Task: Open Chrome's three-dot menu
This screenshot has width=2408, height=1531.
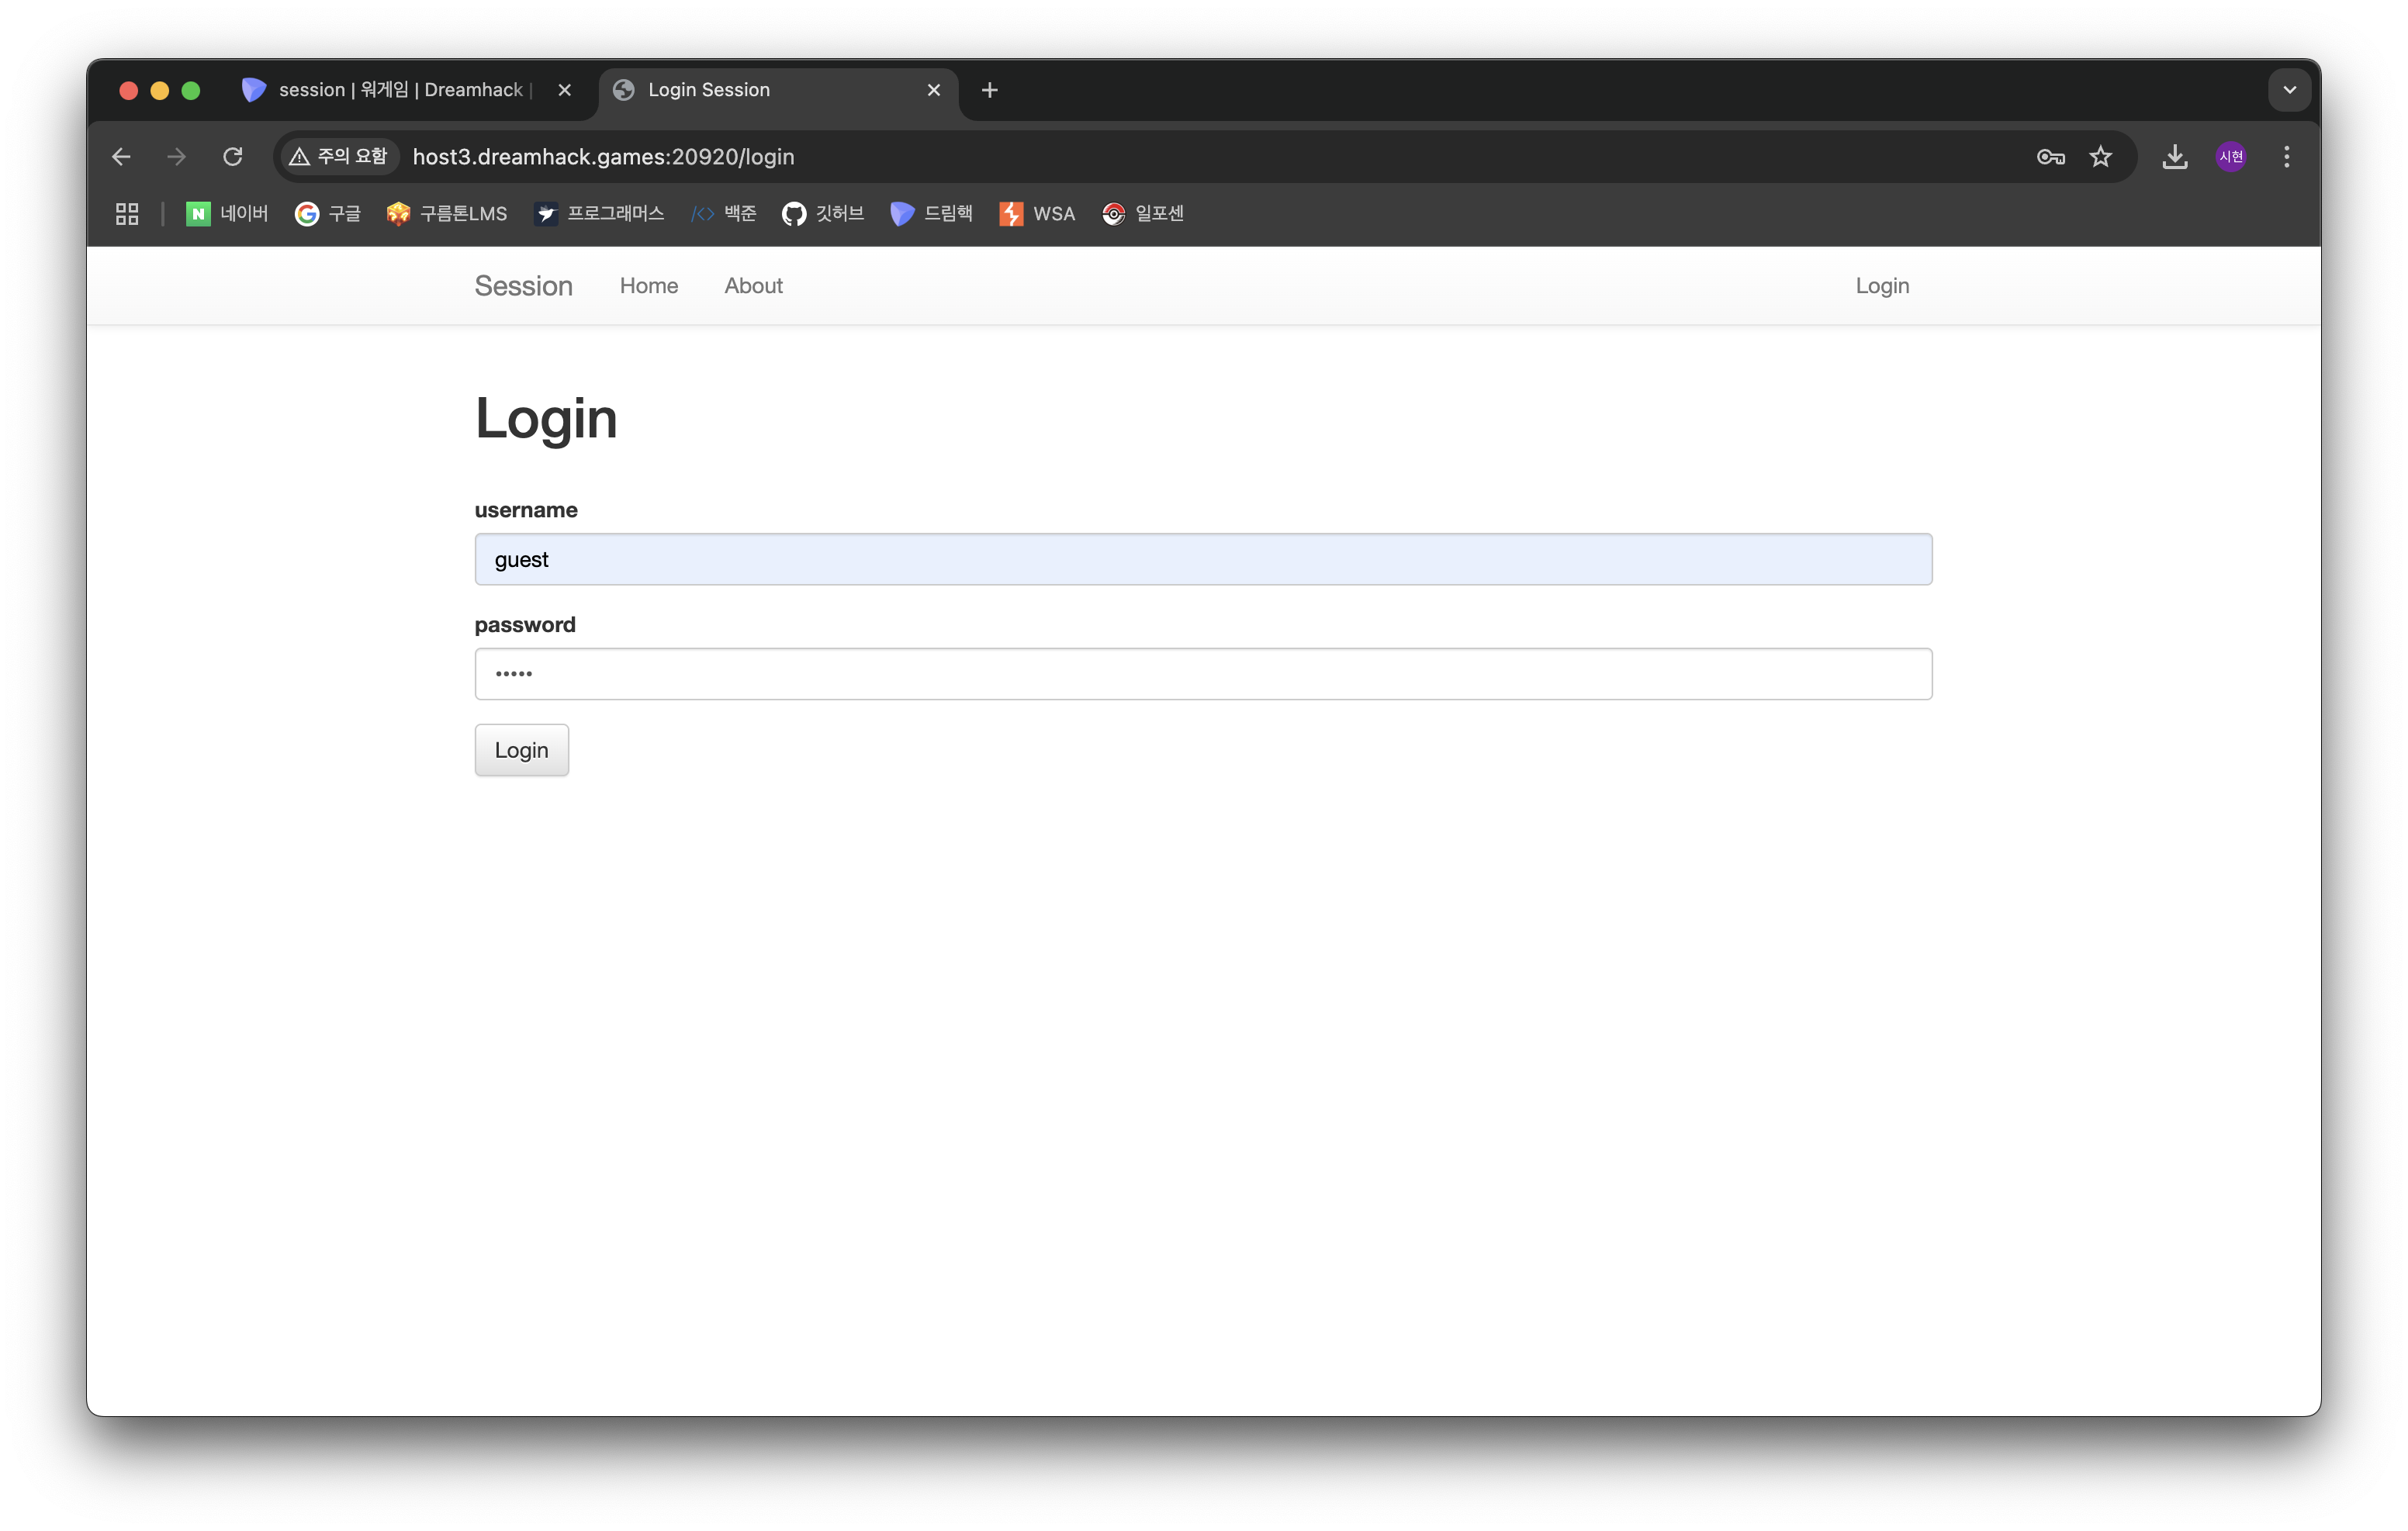Action: click(2286, 157)
